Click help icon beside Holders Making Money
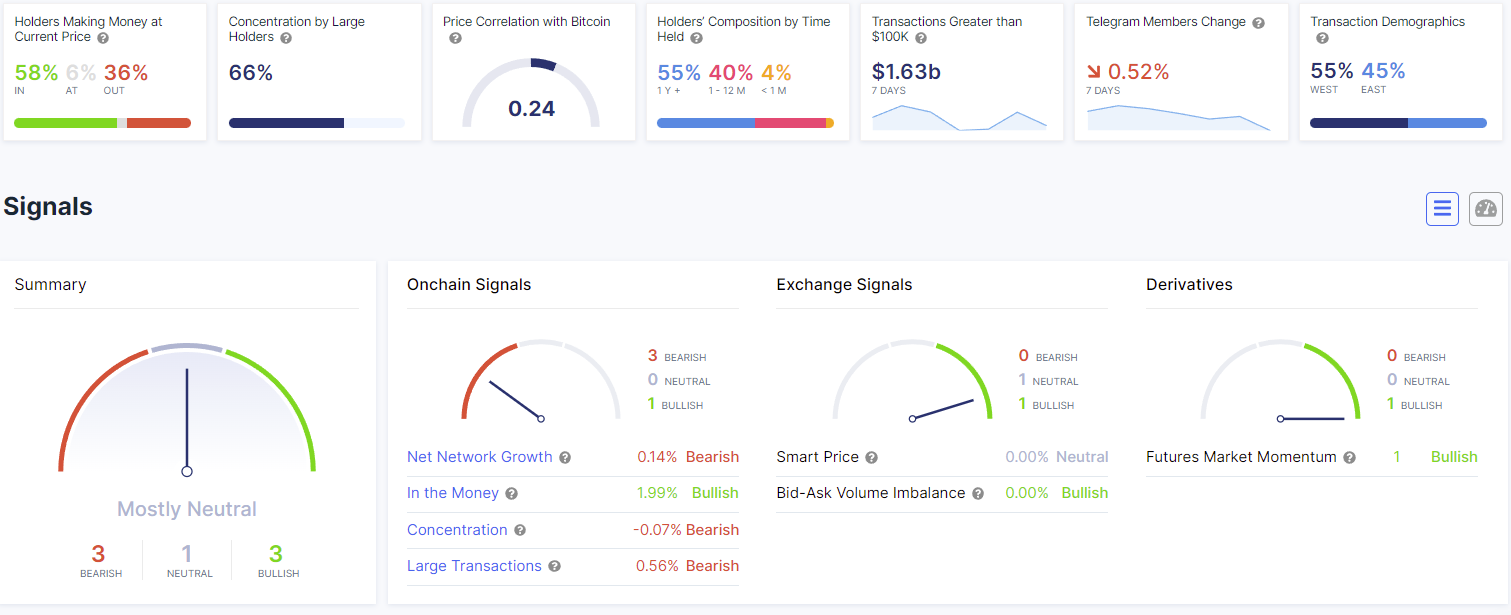Image resolution: width=1511 pixels, height=615 pixels. (104, 38)
